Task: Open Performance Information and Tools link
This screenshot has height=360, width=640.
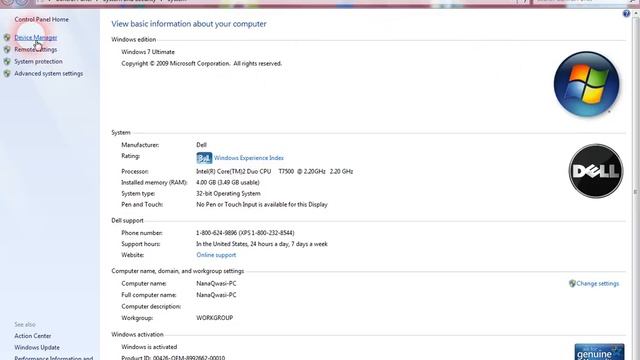Action: point(54,358)
